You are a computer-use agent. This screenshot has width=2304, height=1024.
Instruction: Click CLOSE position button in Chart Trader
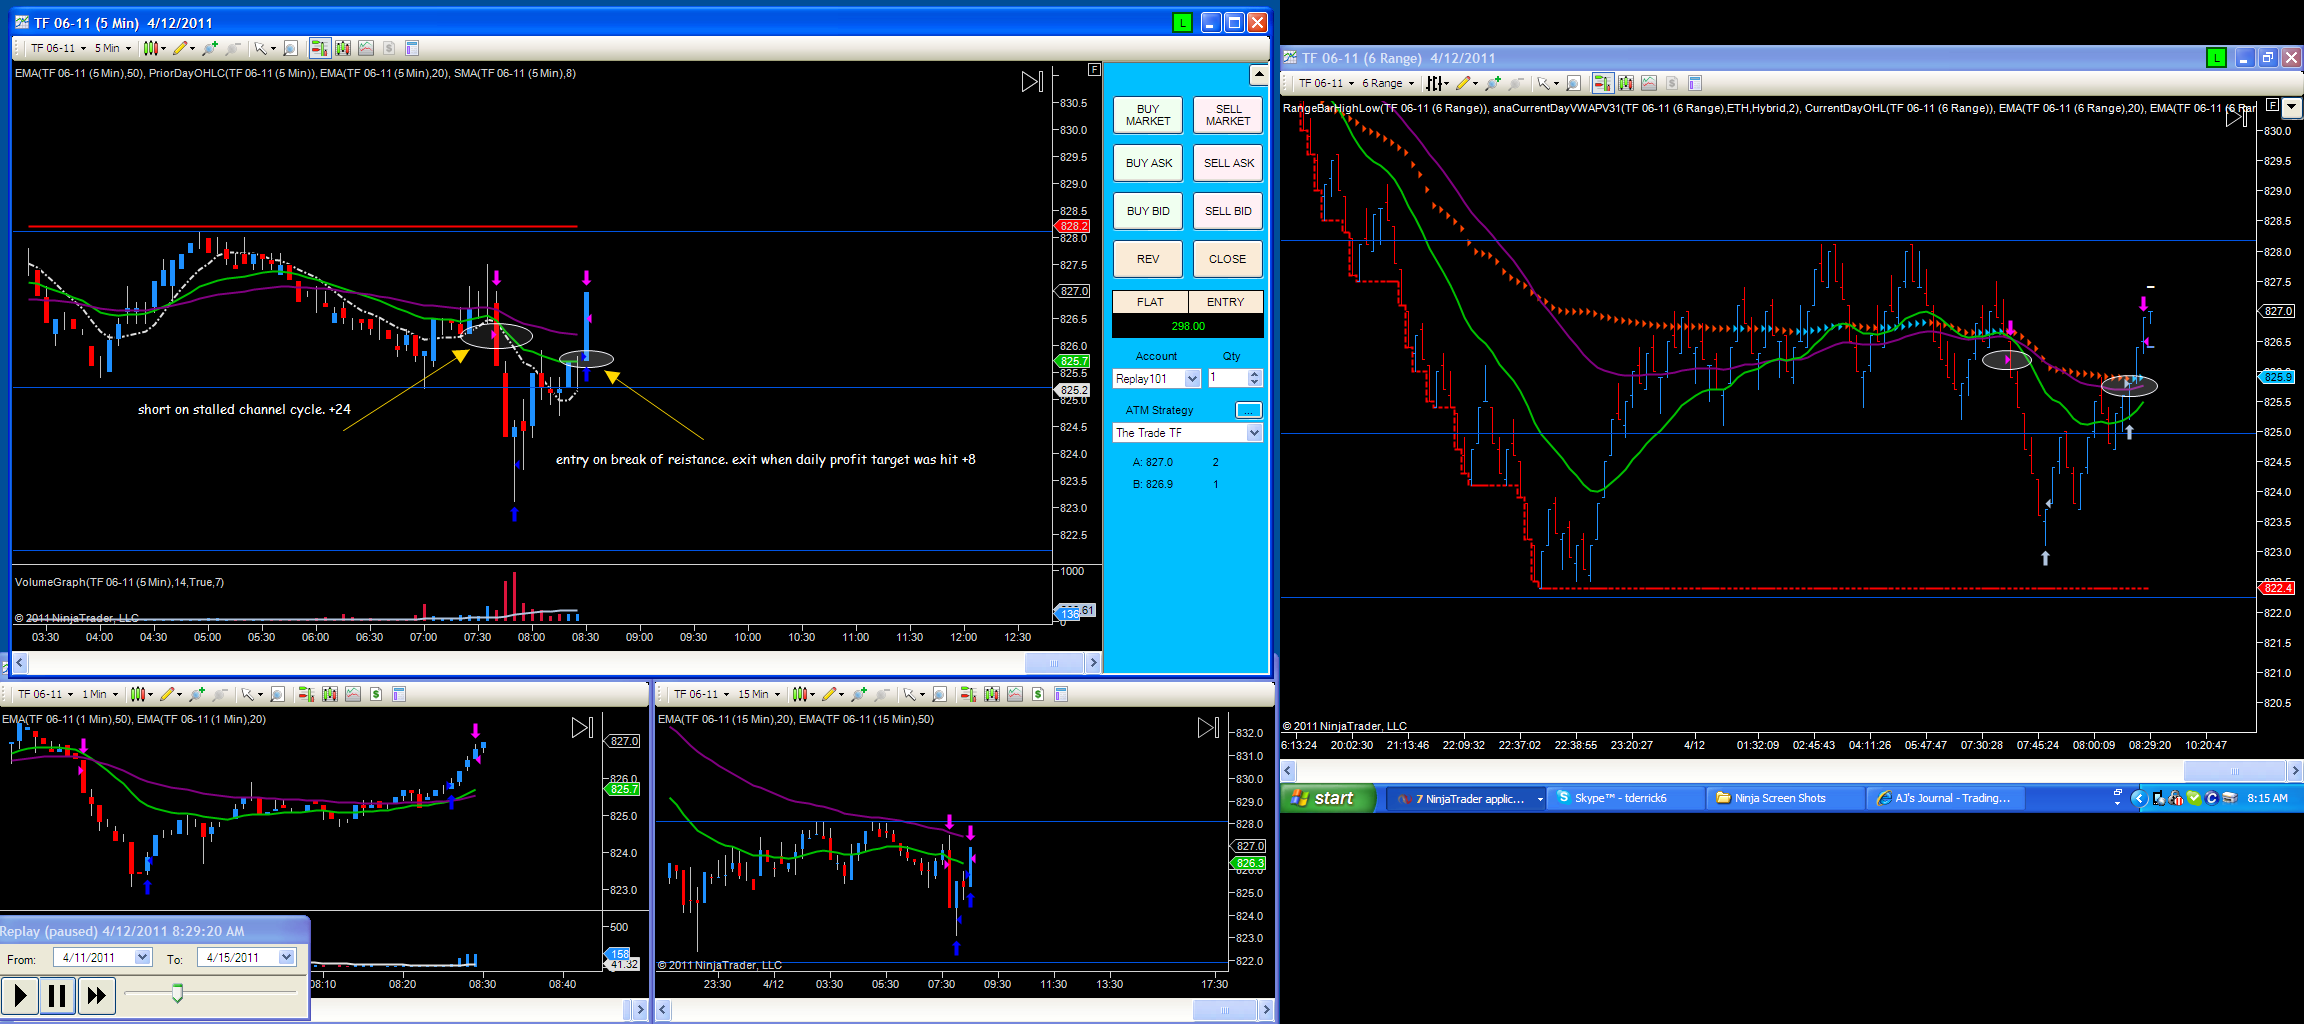[1228, 259]
